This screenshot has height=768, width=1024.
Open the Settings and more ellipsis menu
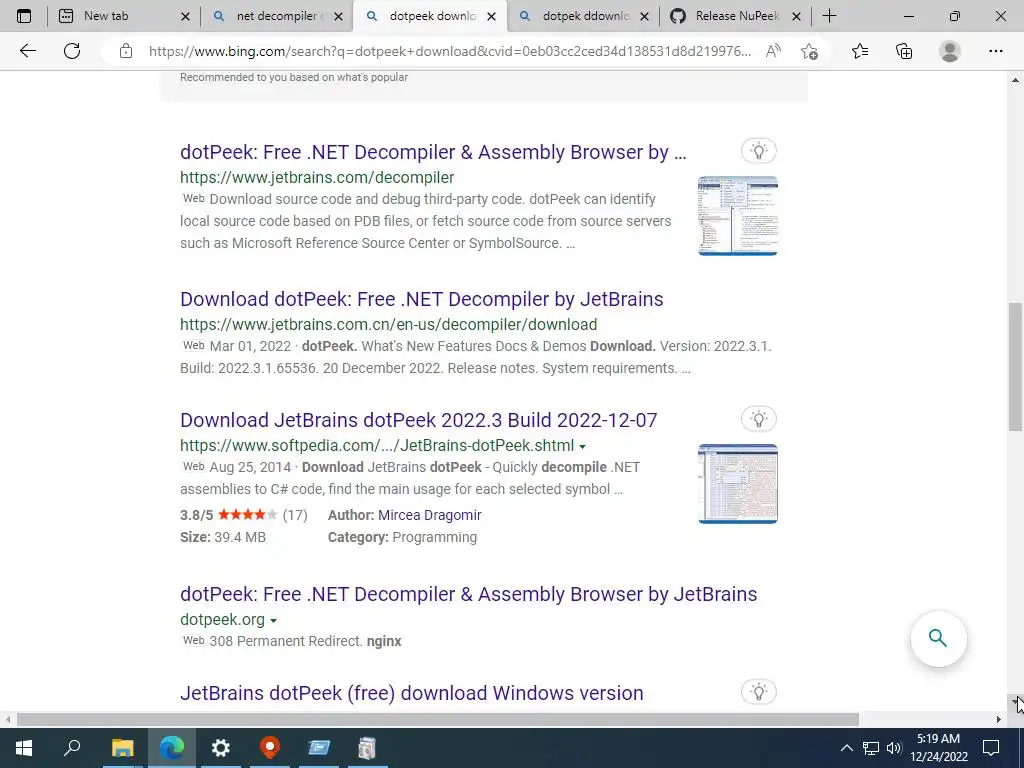[x=995, y=51]
